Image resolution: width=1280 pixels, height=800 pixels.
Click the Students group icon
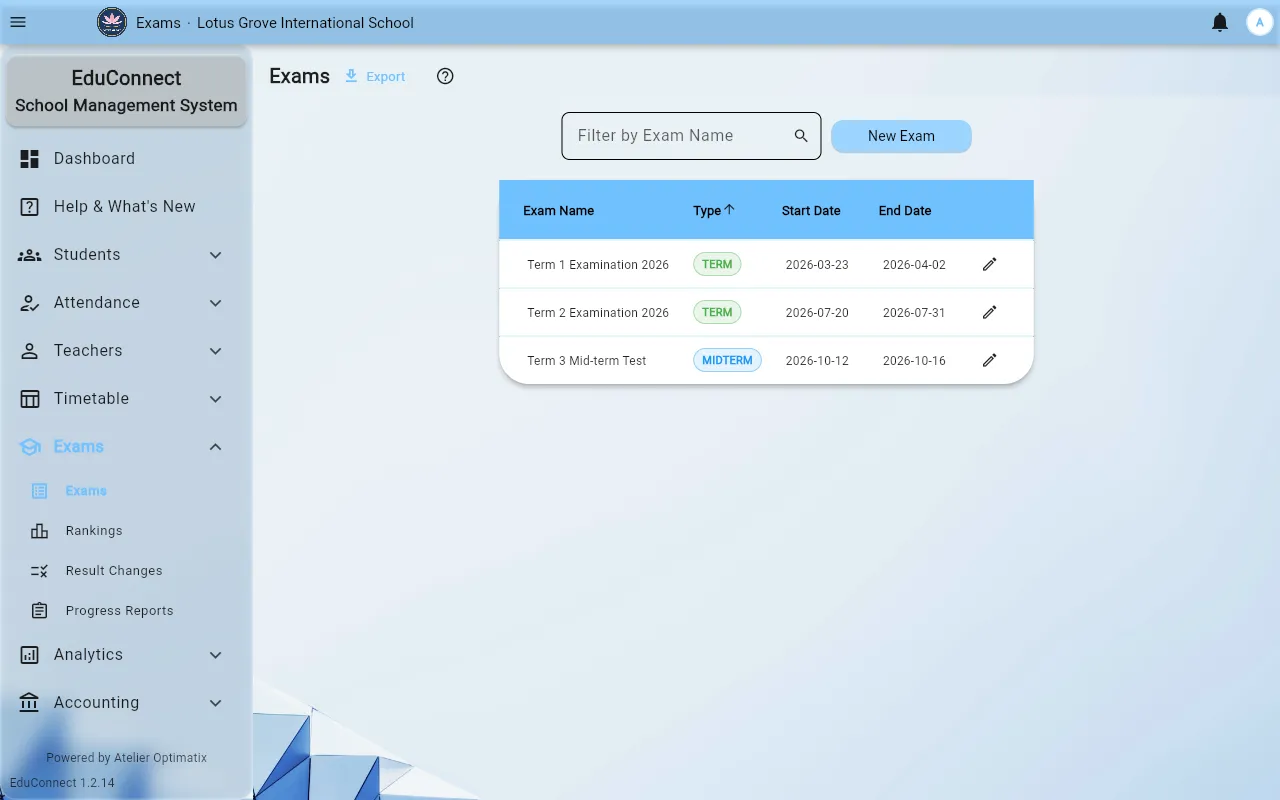coord(30,254)
